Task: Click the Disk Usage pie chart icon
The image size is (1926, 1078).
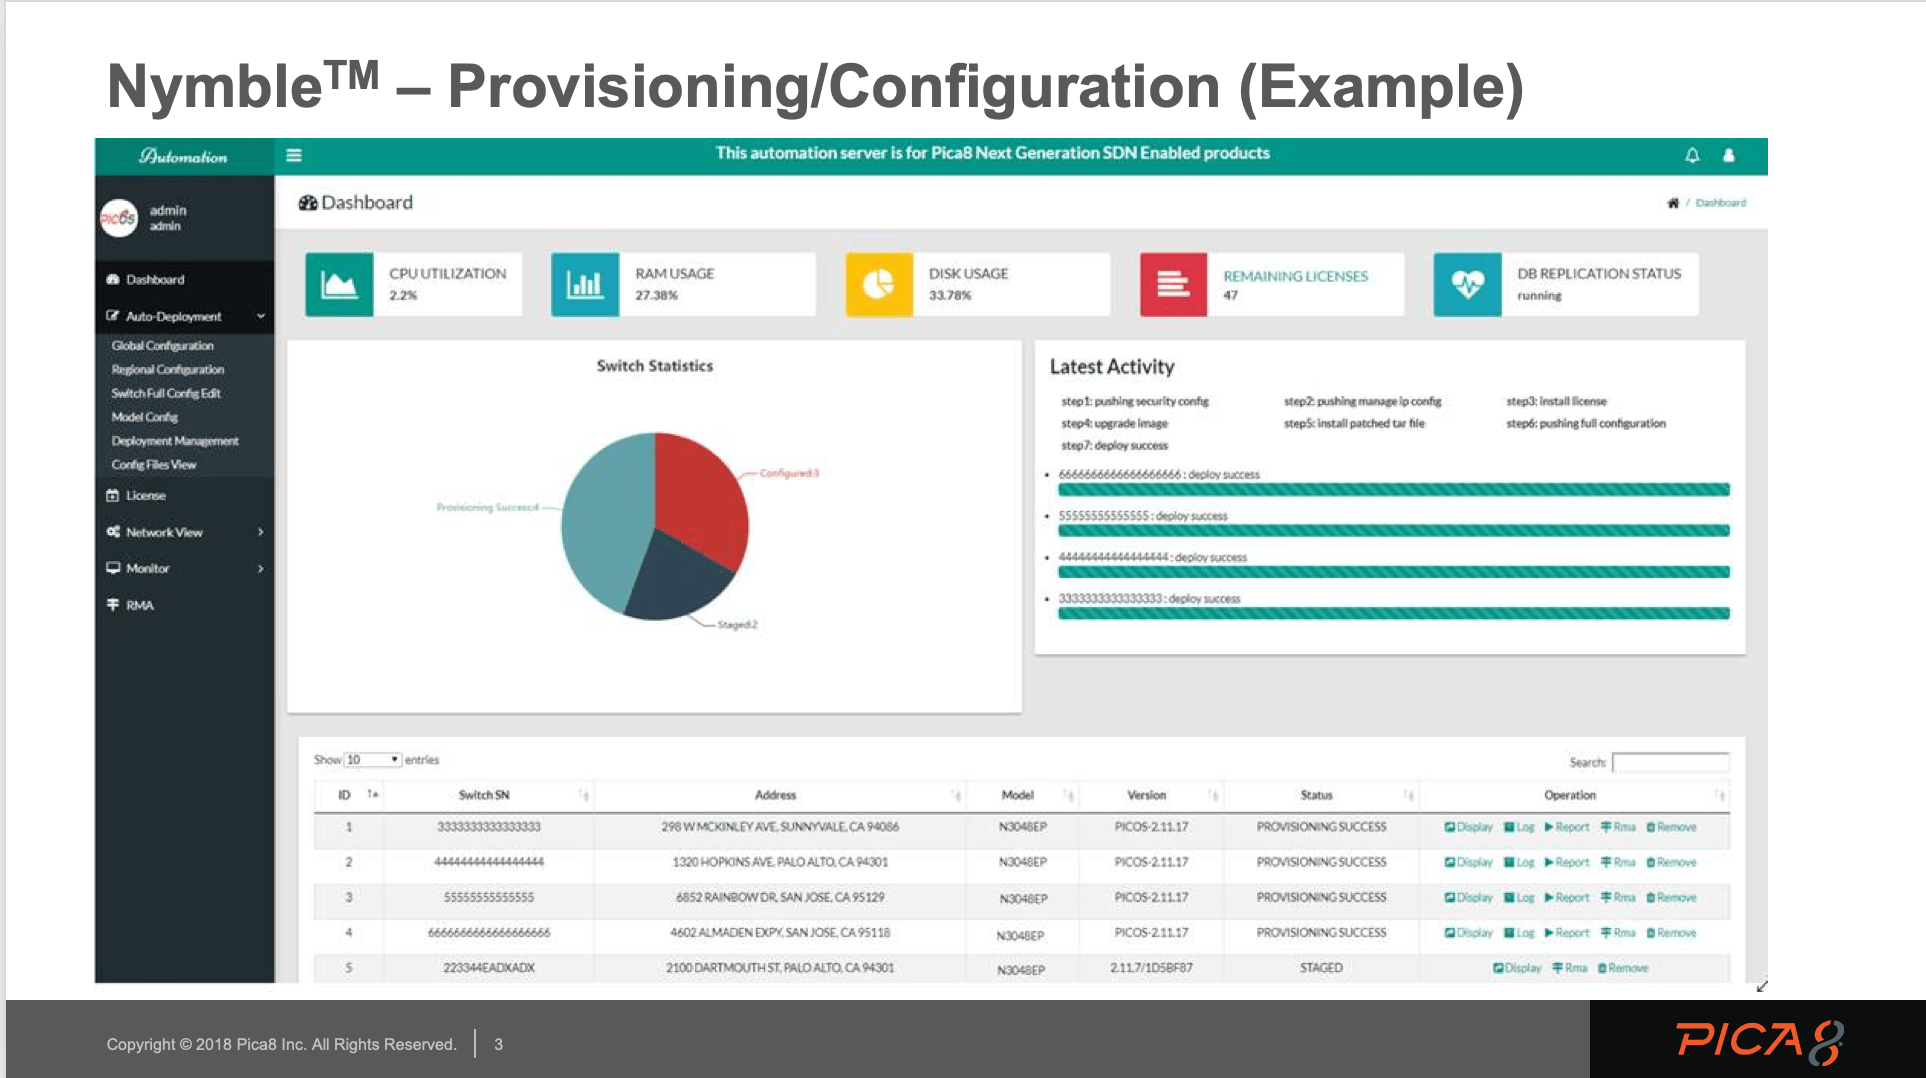Action: tap(878, 284)
